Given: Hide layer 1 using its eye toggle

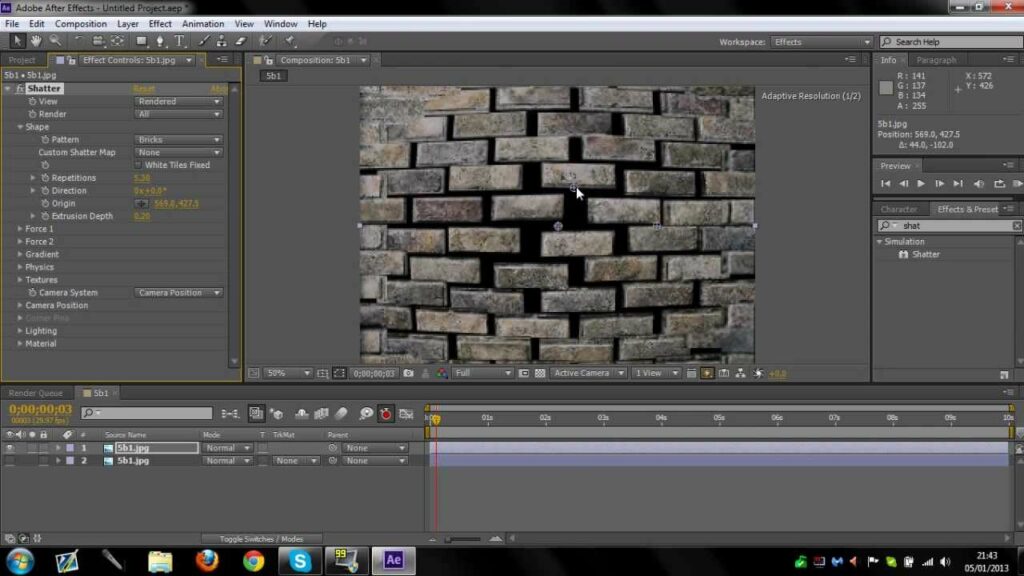Looking at the screenshot, I should [9, 448].
